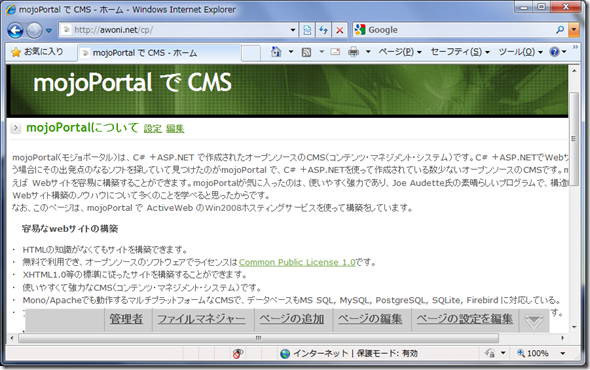
Task: Expand the Print dropdown arrow
Action: click(368, 52)
